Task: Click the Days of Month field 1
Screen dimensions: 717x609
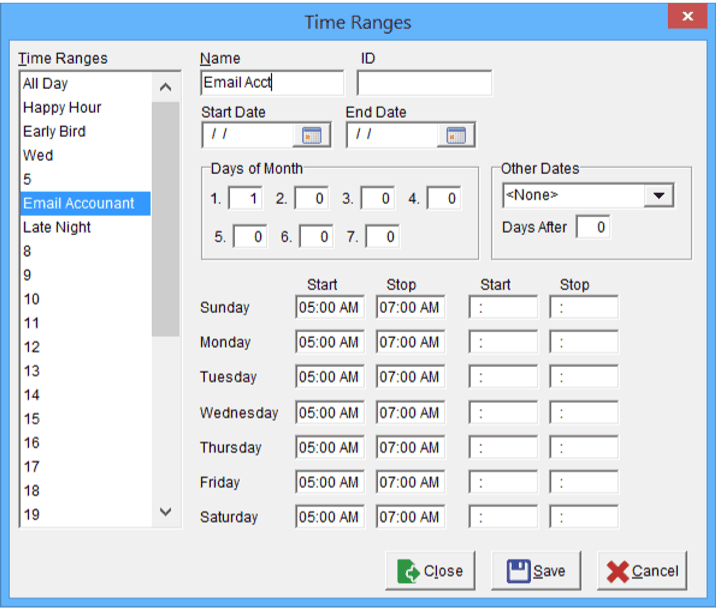Action: [245, 199]
